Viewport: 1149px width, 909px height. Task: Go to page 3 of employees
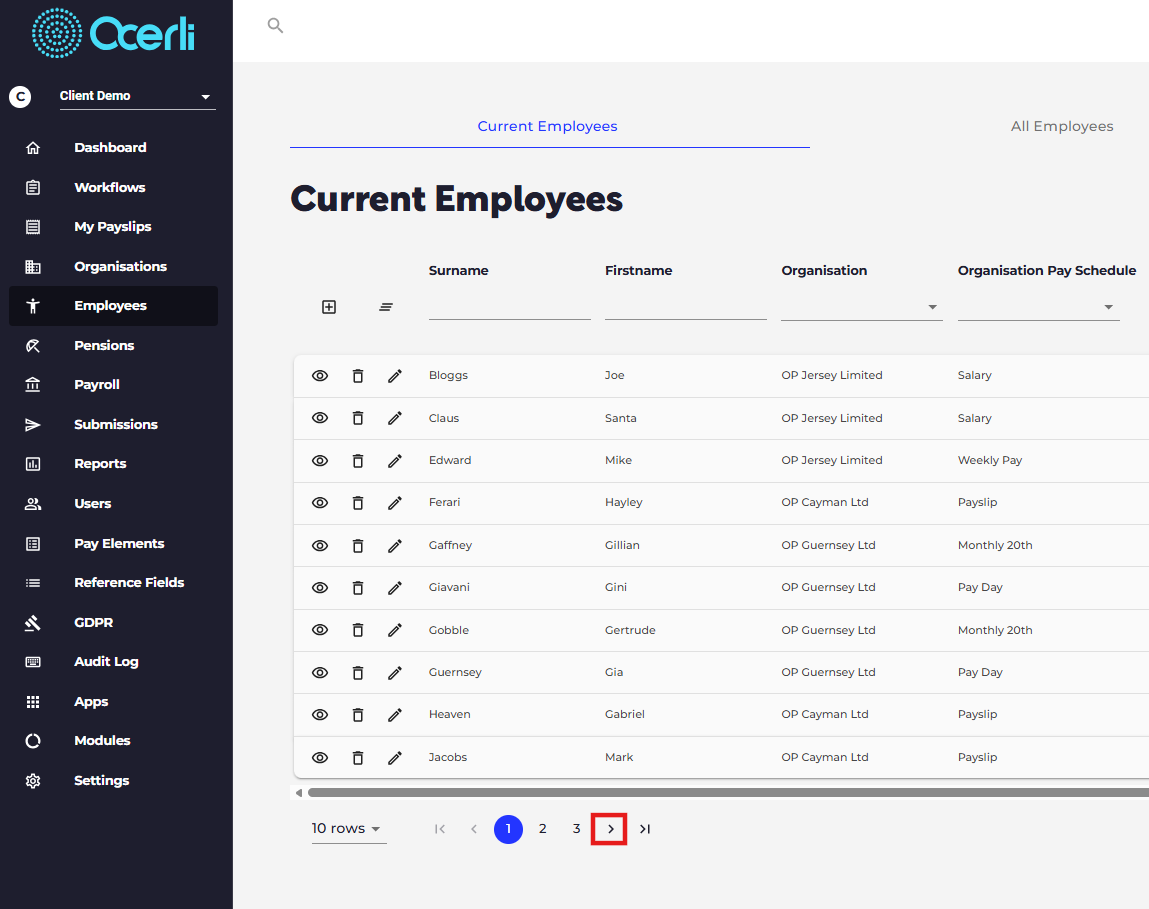pos(577,828)
